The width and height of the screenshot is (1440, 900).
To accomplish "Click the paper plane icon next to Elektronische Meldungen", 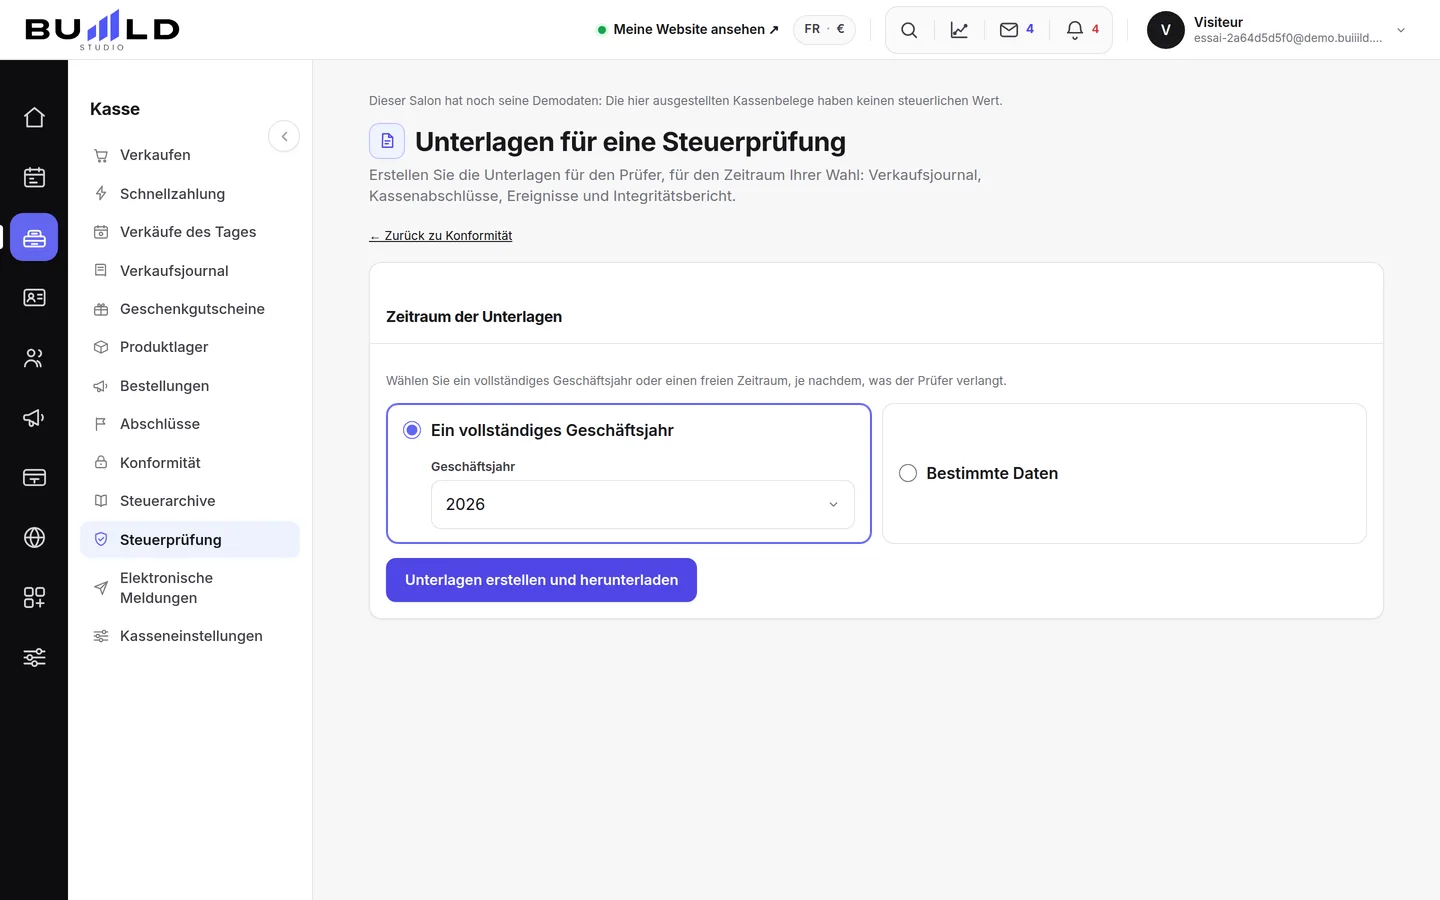I will tap(101, 588).
